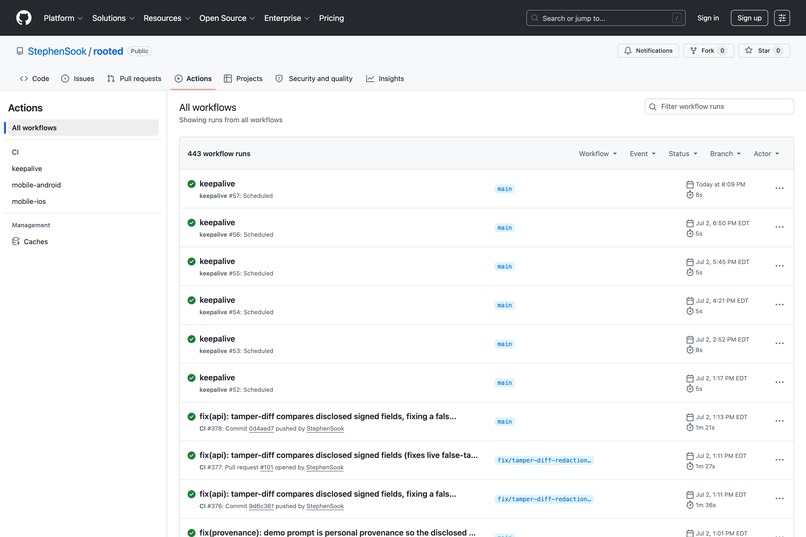Open the Insights tab
Image resolution: width=806 pixels, height=537 pixels.
coord(385,79)
